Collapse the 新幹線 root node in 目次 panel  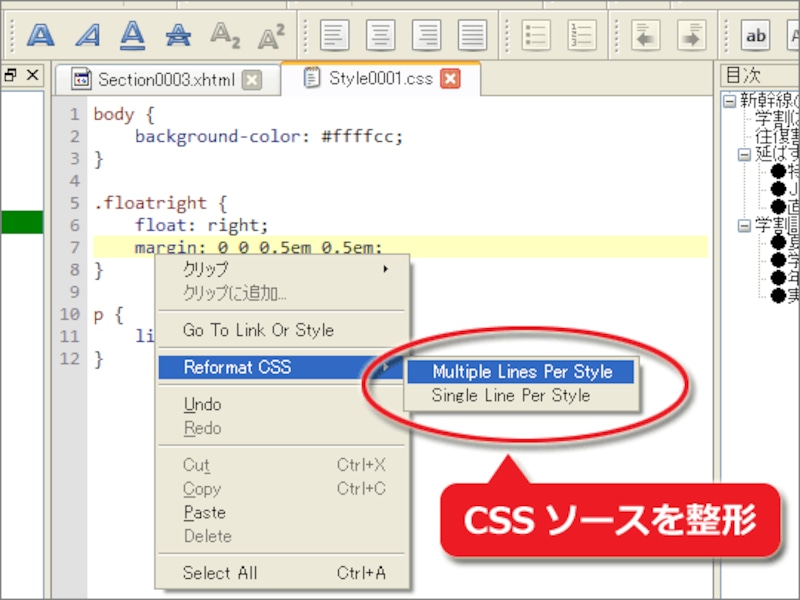[729, 102]
